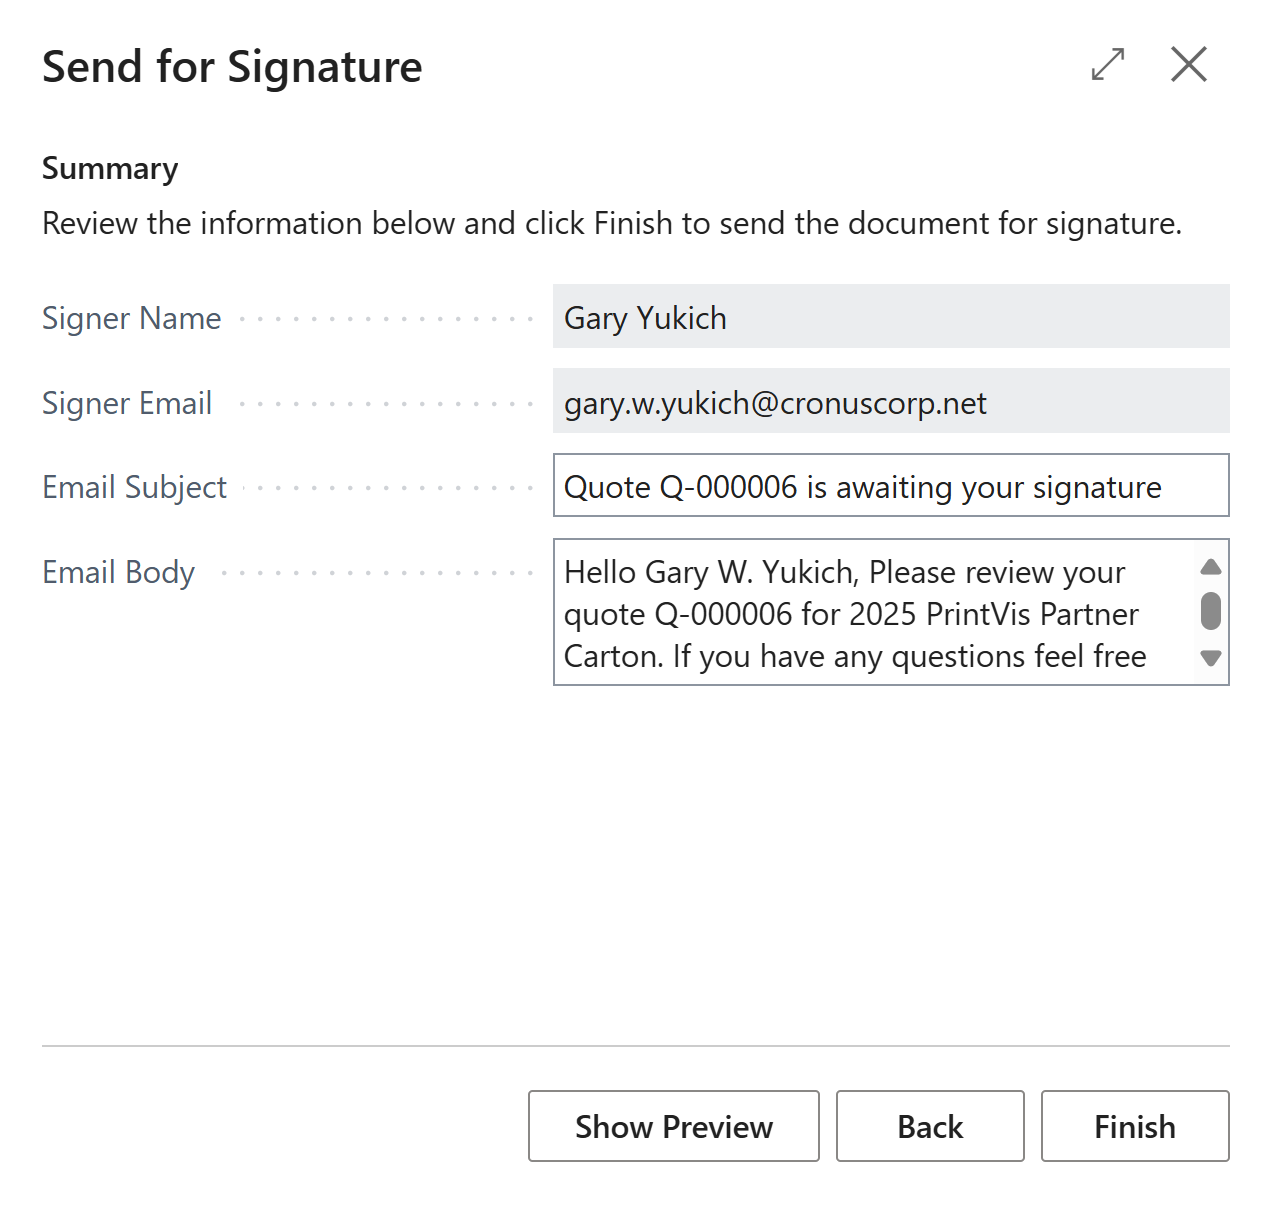Click the Email Body scroll down arrow

point(1211,658)
